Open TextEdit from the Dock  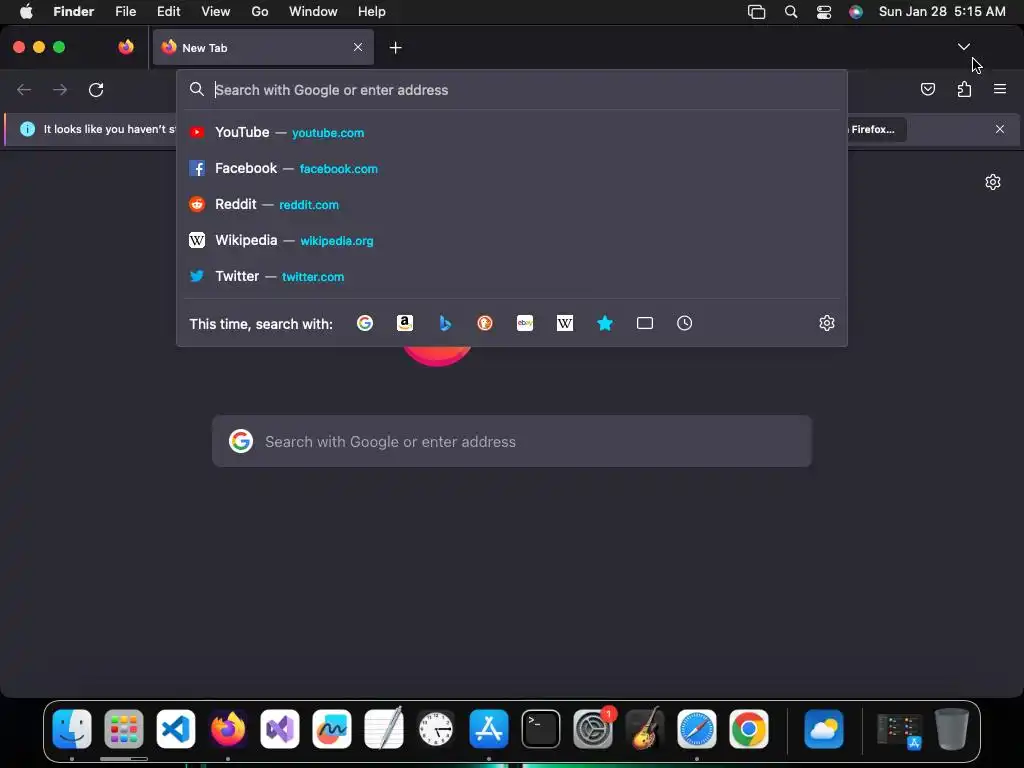[x=384, y=729]
